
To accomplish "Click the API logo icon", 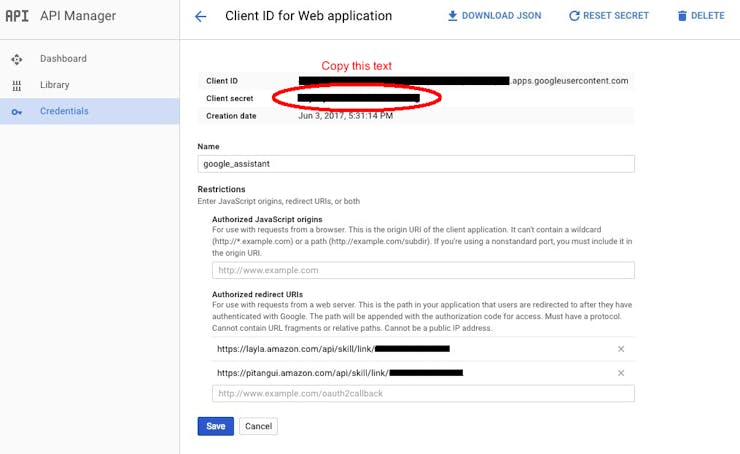I will pyautogui.click(x=17, y=16).
